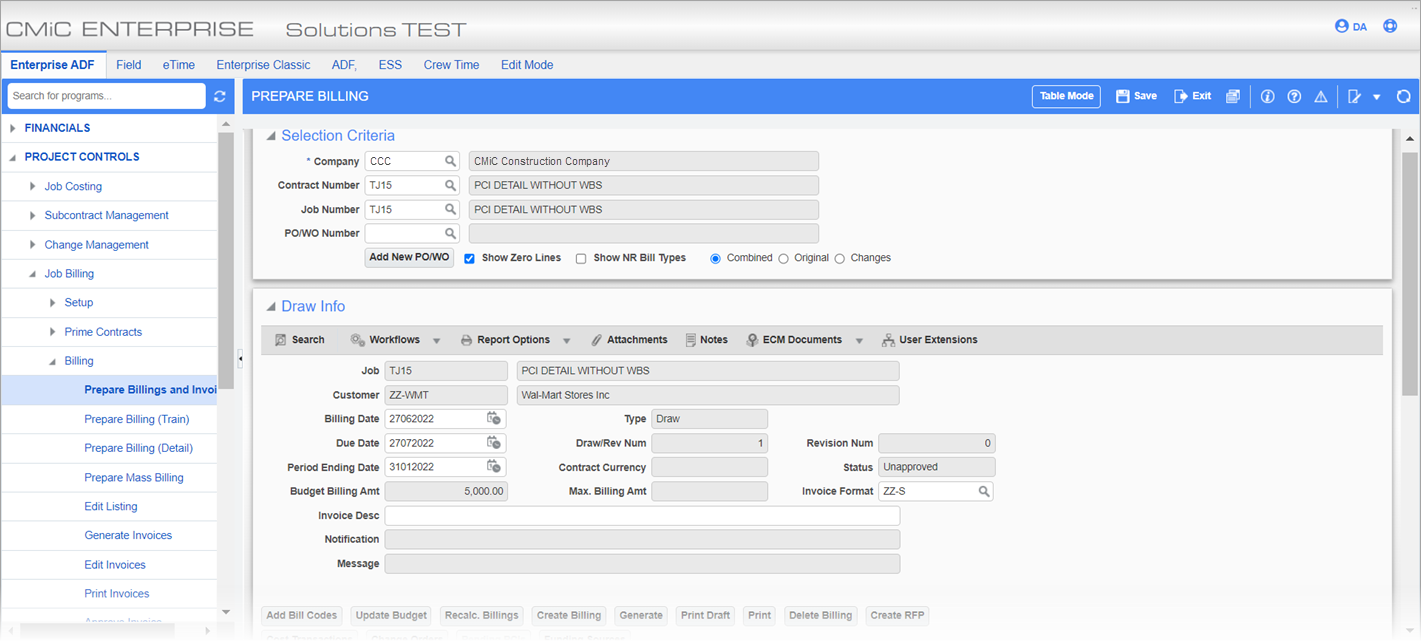The width and height of the screenshot is (1421, 642).
Task: Click the search for programs field
Action: (106, 96)
